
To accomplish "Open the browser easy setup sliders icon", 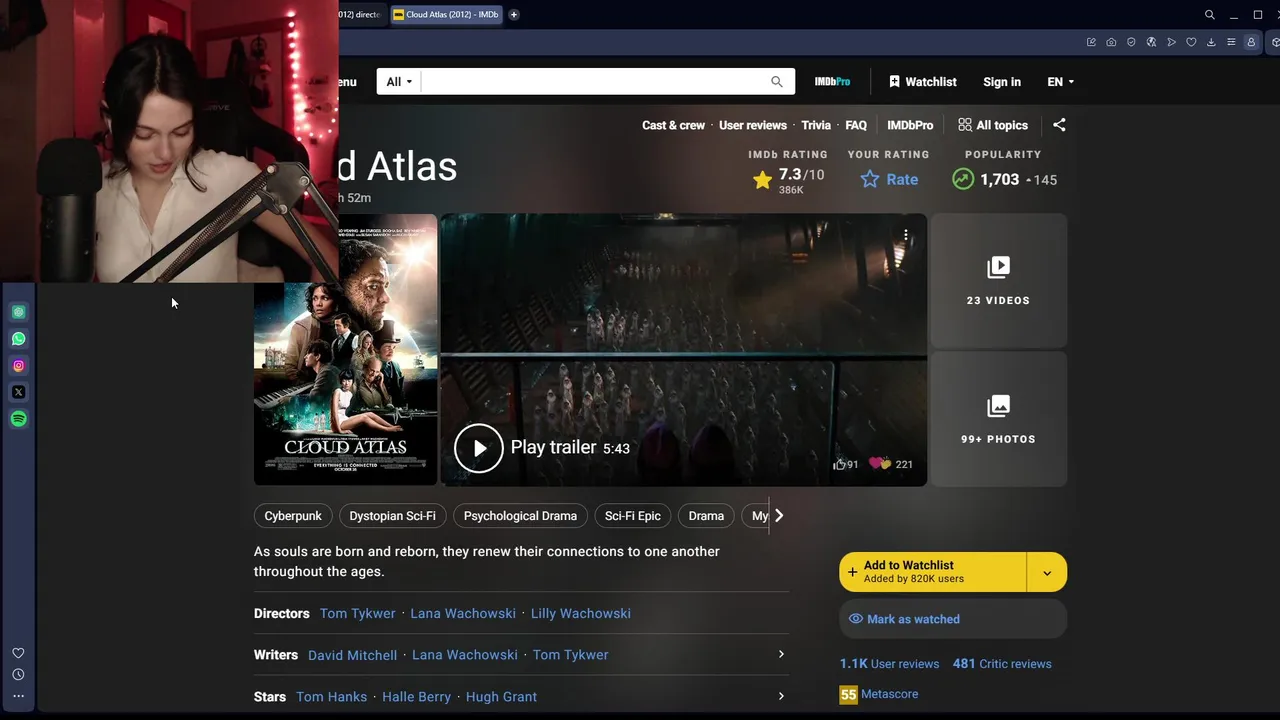I will click(1231, 42).
